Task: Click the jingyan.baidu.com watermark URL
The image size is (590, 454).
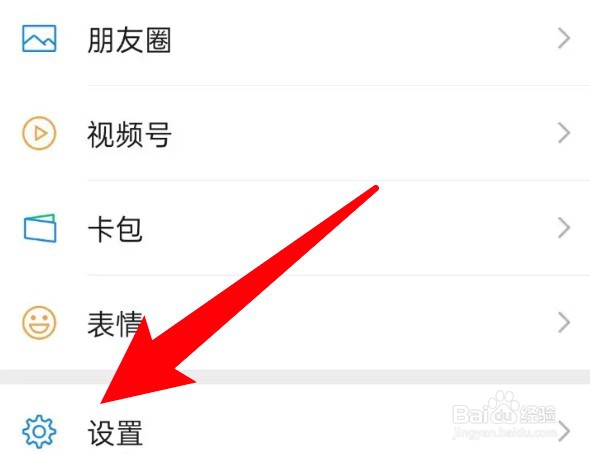Action: point(504,432)
